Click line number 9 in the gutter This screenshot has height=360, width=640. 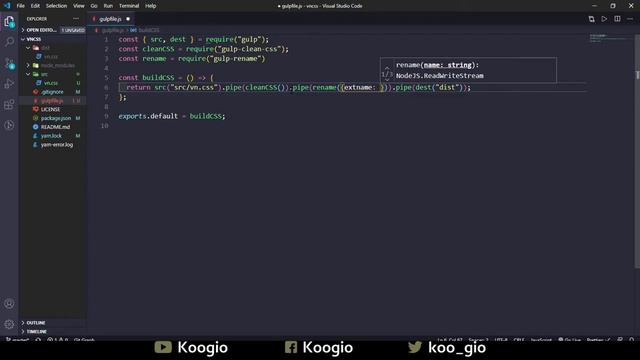pyautogui.click(x=106, y=116)
